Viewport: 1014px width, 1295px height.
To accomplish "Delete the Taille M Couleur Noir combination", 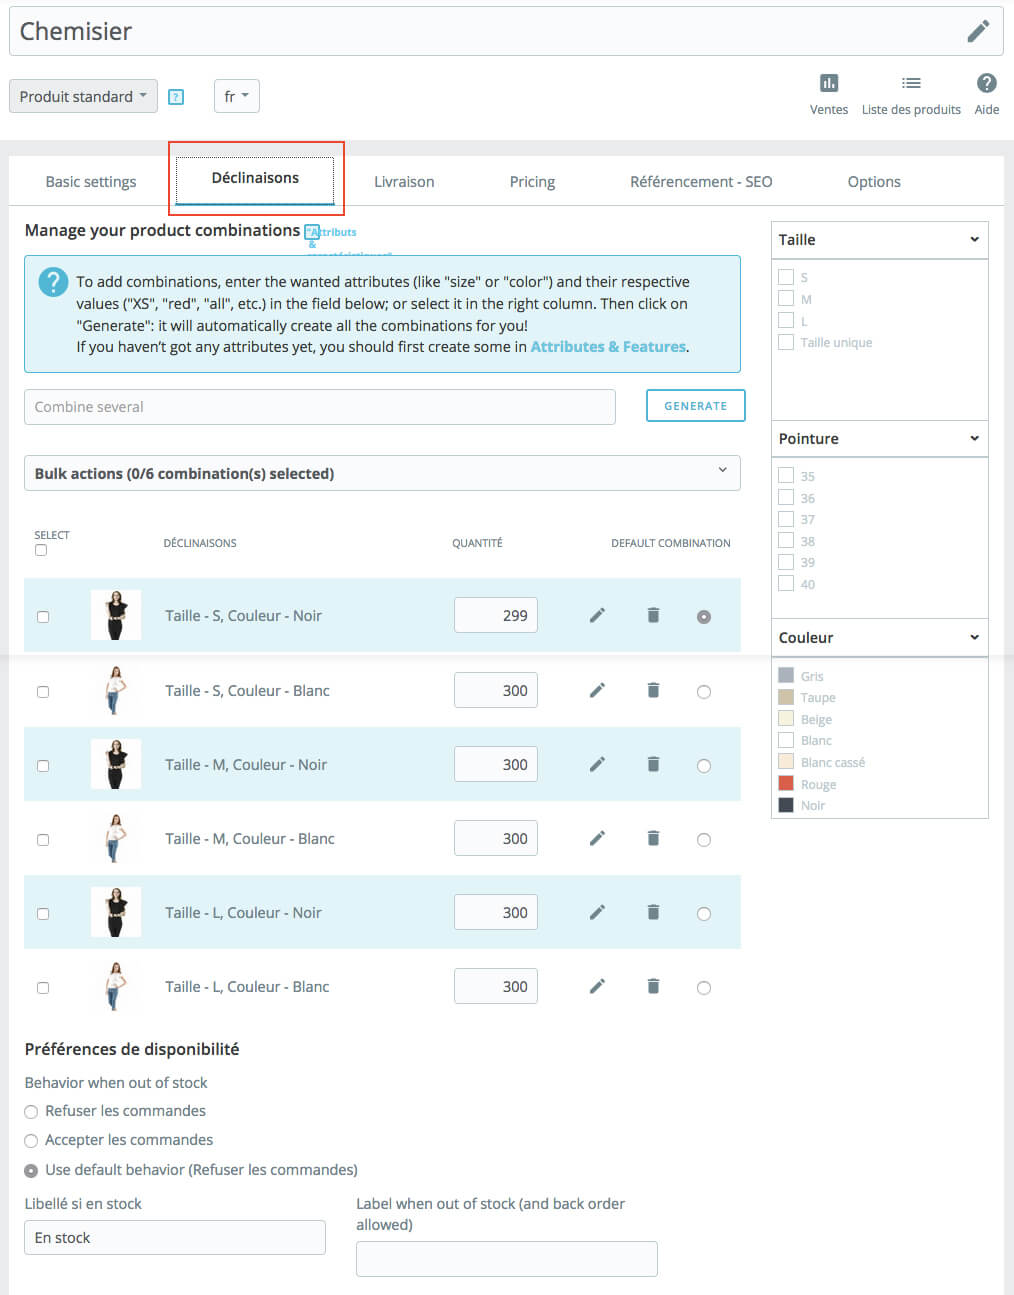I will tap(653, 765).
